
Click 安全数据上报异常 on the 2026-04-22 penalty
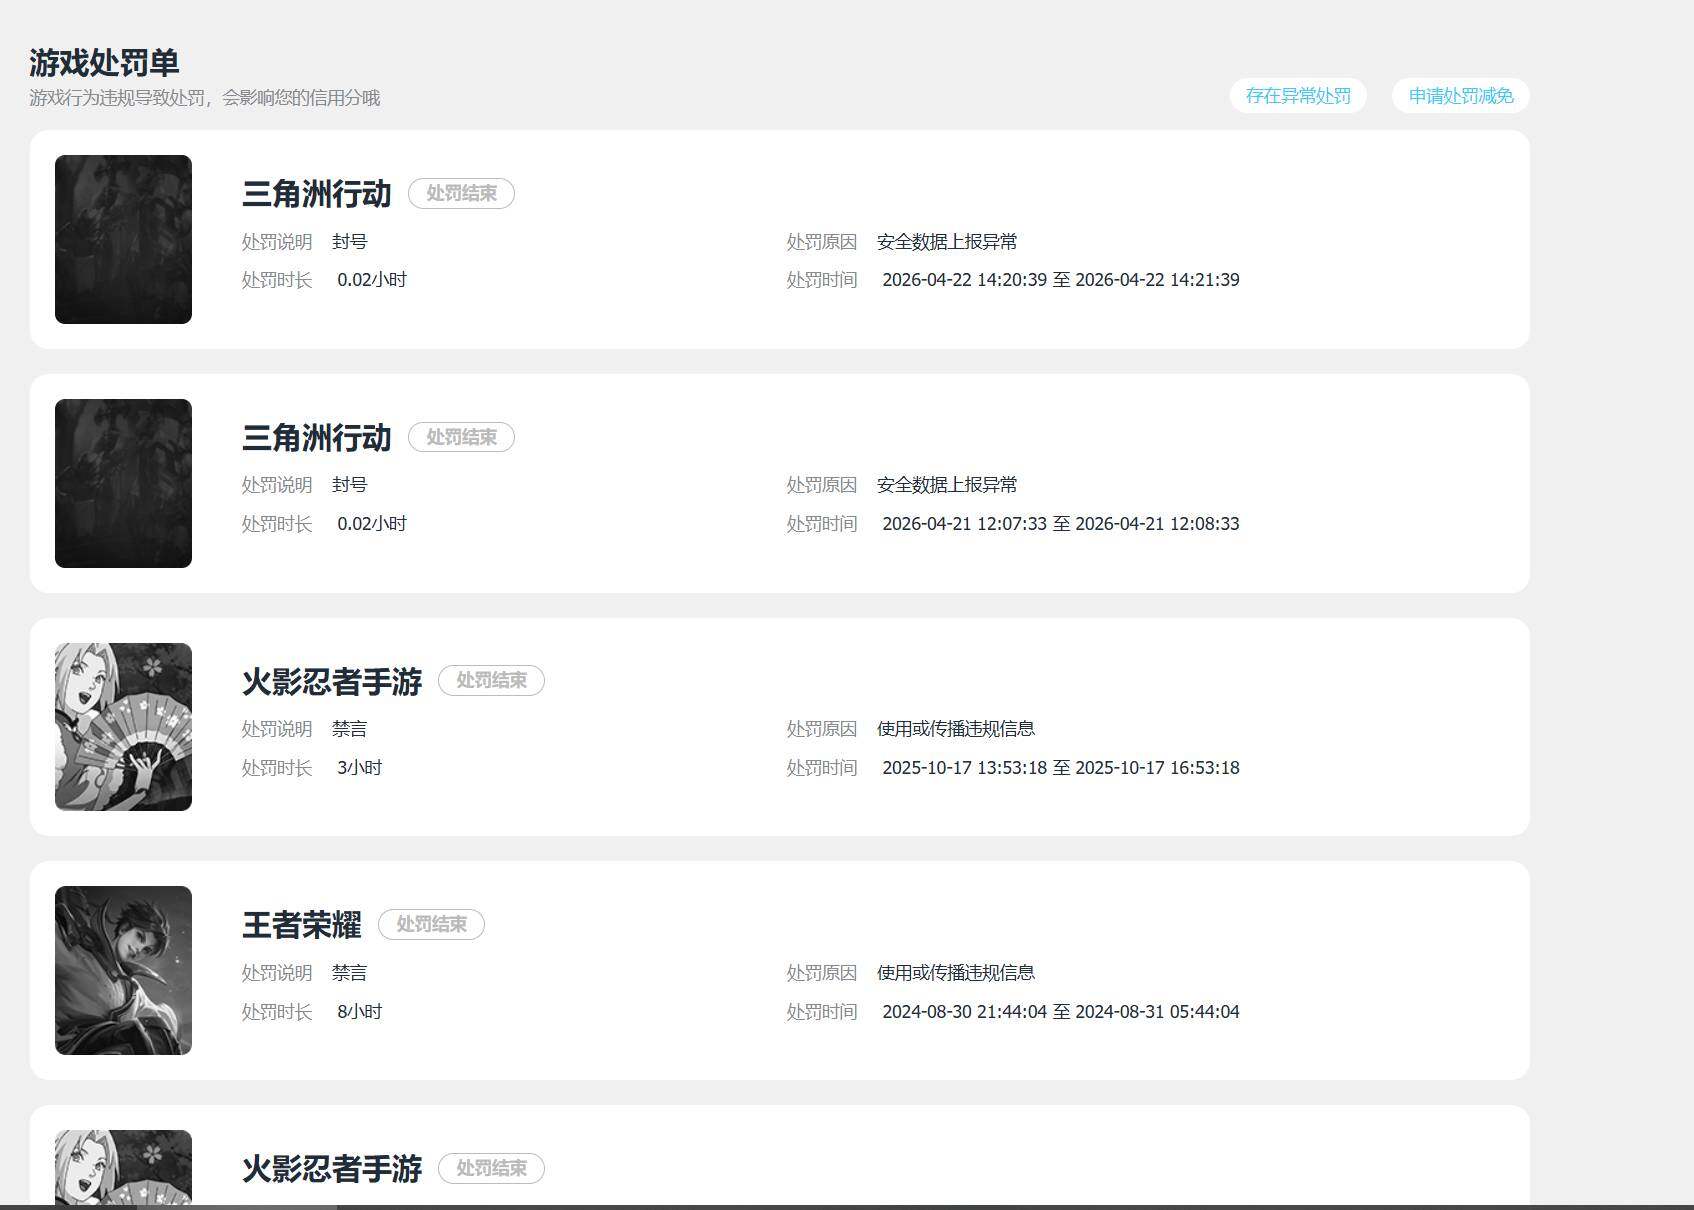click(x=947, y=242)
